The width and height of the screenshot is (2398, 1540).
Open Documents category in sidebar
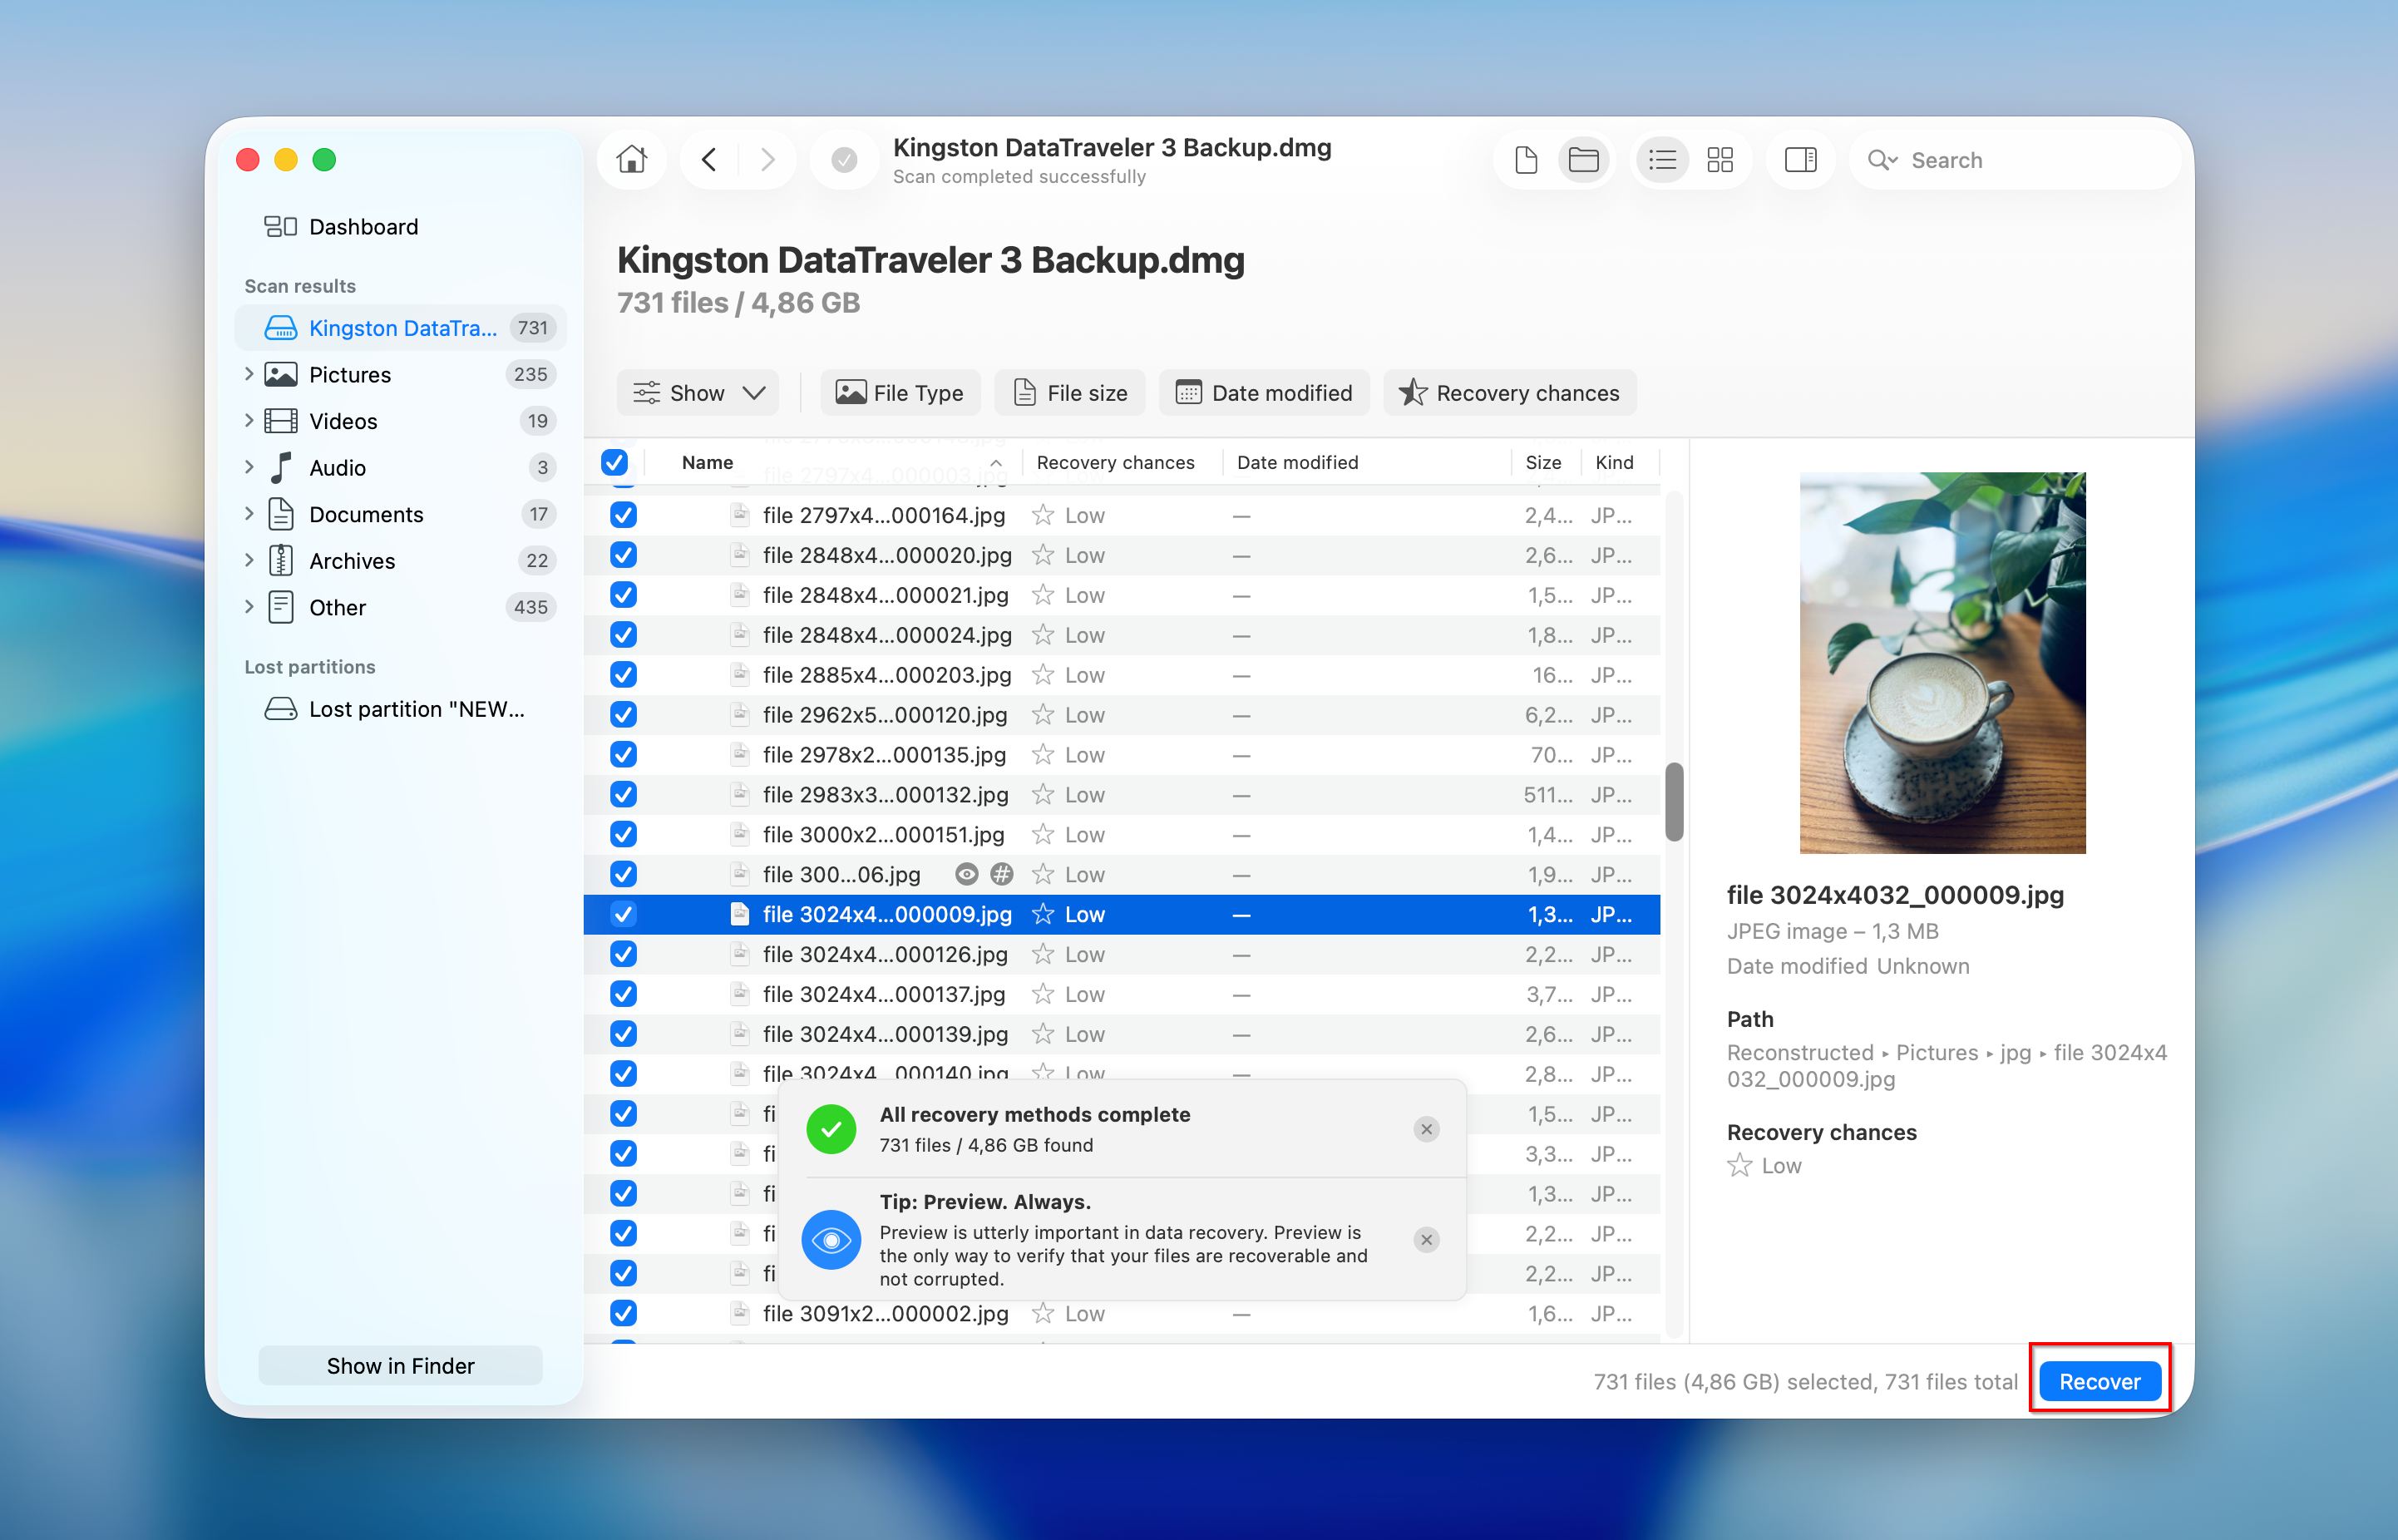400,514
